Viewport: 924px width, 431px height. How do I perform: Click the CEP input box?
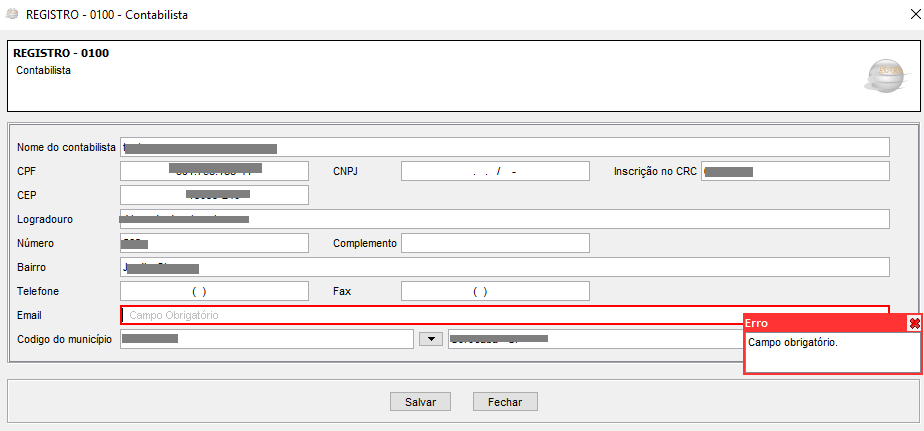(x=214, y=195)
